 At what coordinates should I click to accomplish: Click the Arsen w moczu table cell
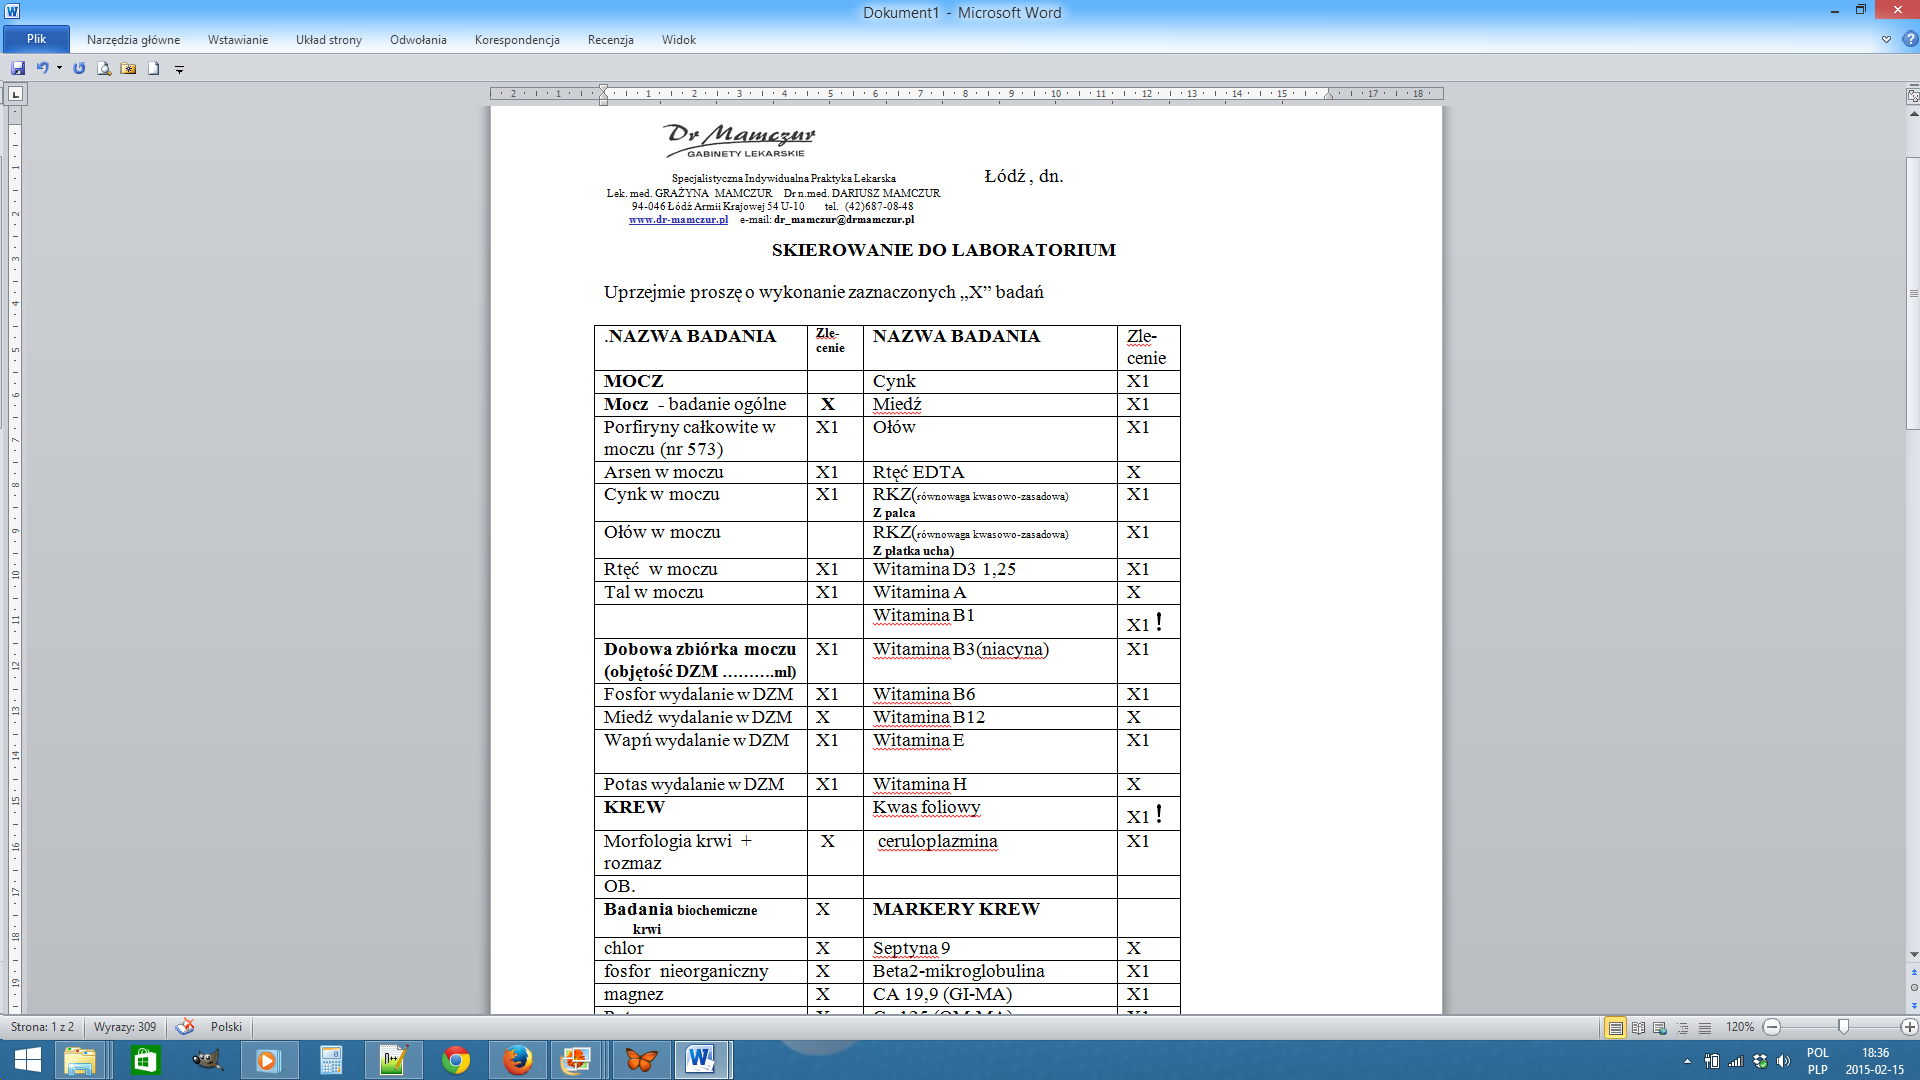click(x=700, y=472)
